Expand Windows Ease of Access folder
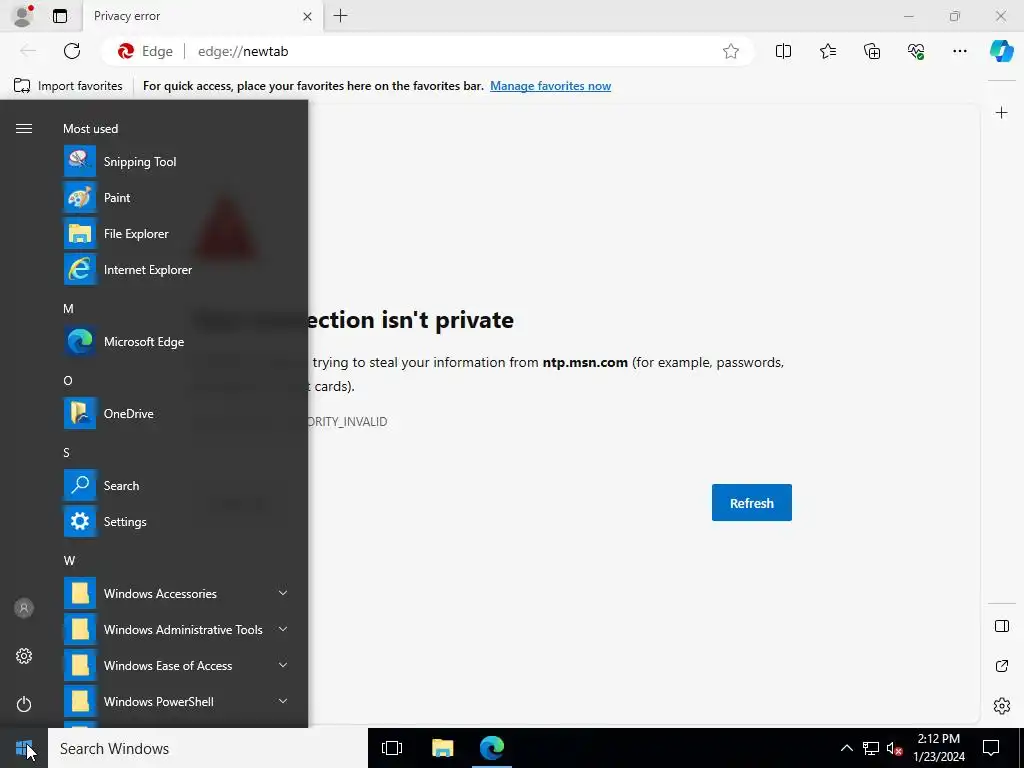1024x768 pixels. click(x=176, y=665)
